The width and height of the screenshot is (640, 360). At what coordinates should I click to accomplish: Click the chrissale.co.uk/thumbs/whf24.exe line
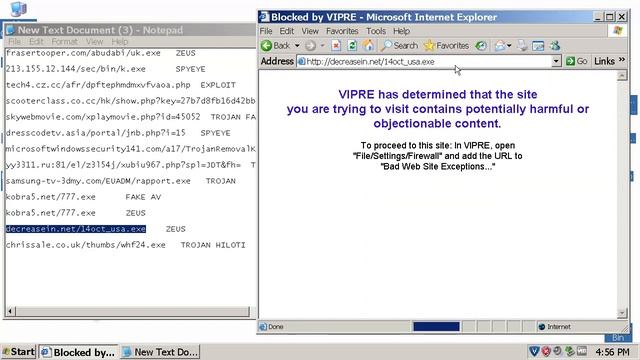[125, 245]
